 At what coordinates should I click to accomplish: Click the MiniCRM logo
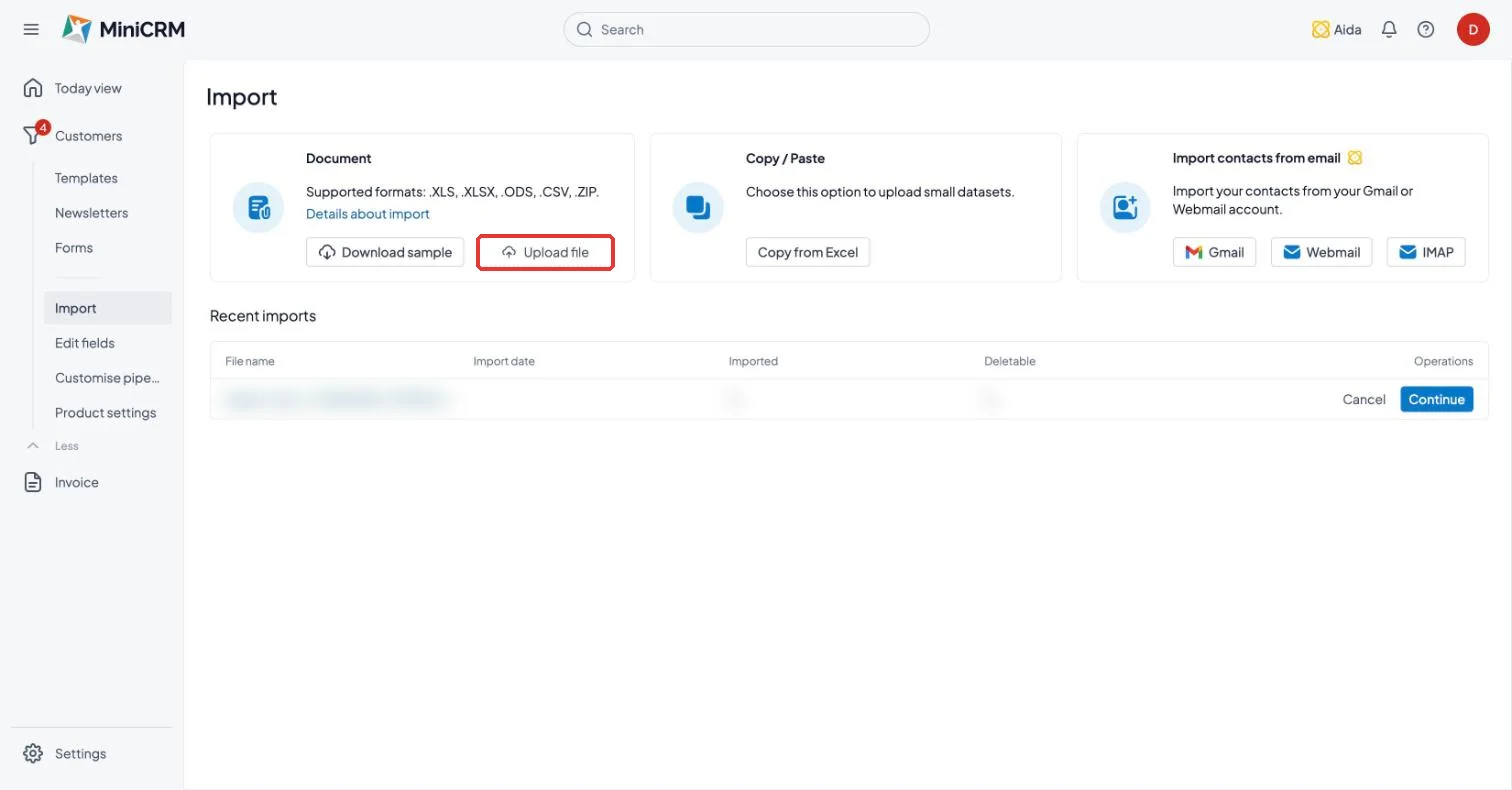(123, 29)
